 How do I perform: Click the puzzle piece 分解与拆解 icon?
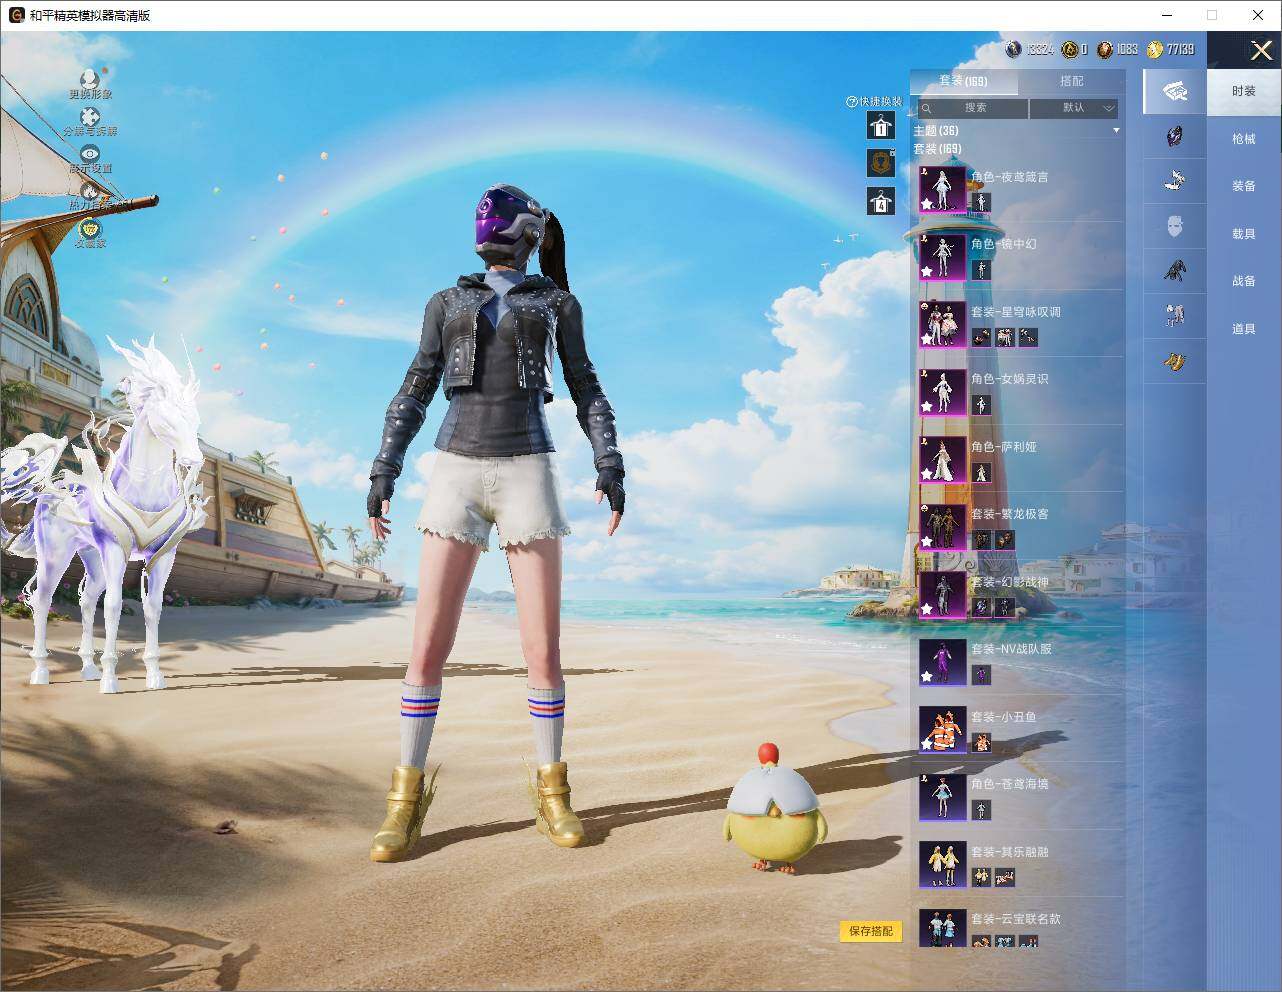90,117
